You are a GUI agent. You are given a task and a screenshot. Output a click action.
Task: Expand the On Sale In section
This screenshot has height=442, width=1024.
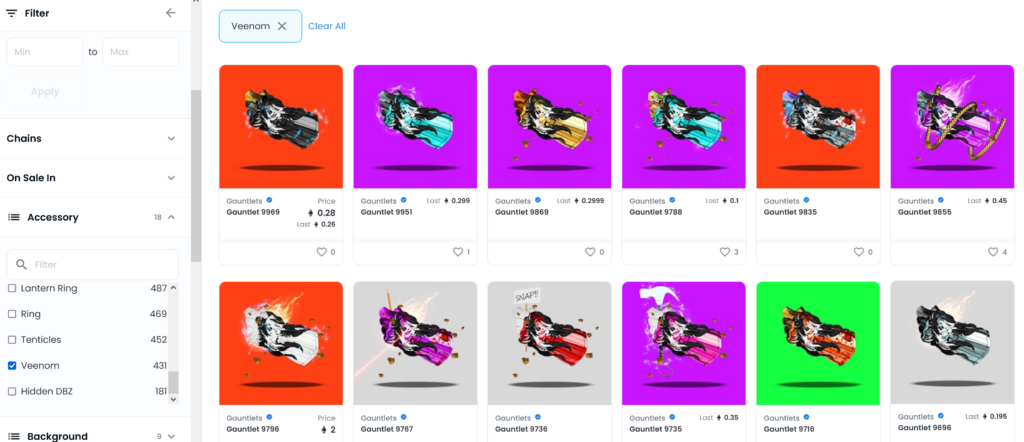(91, 178)
